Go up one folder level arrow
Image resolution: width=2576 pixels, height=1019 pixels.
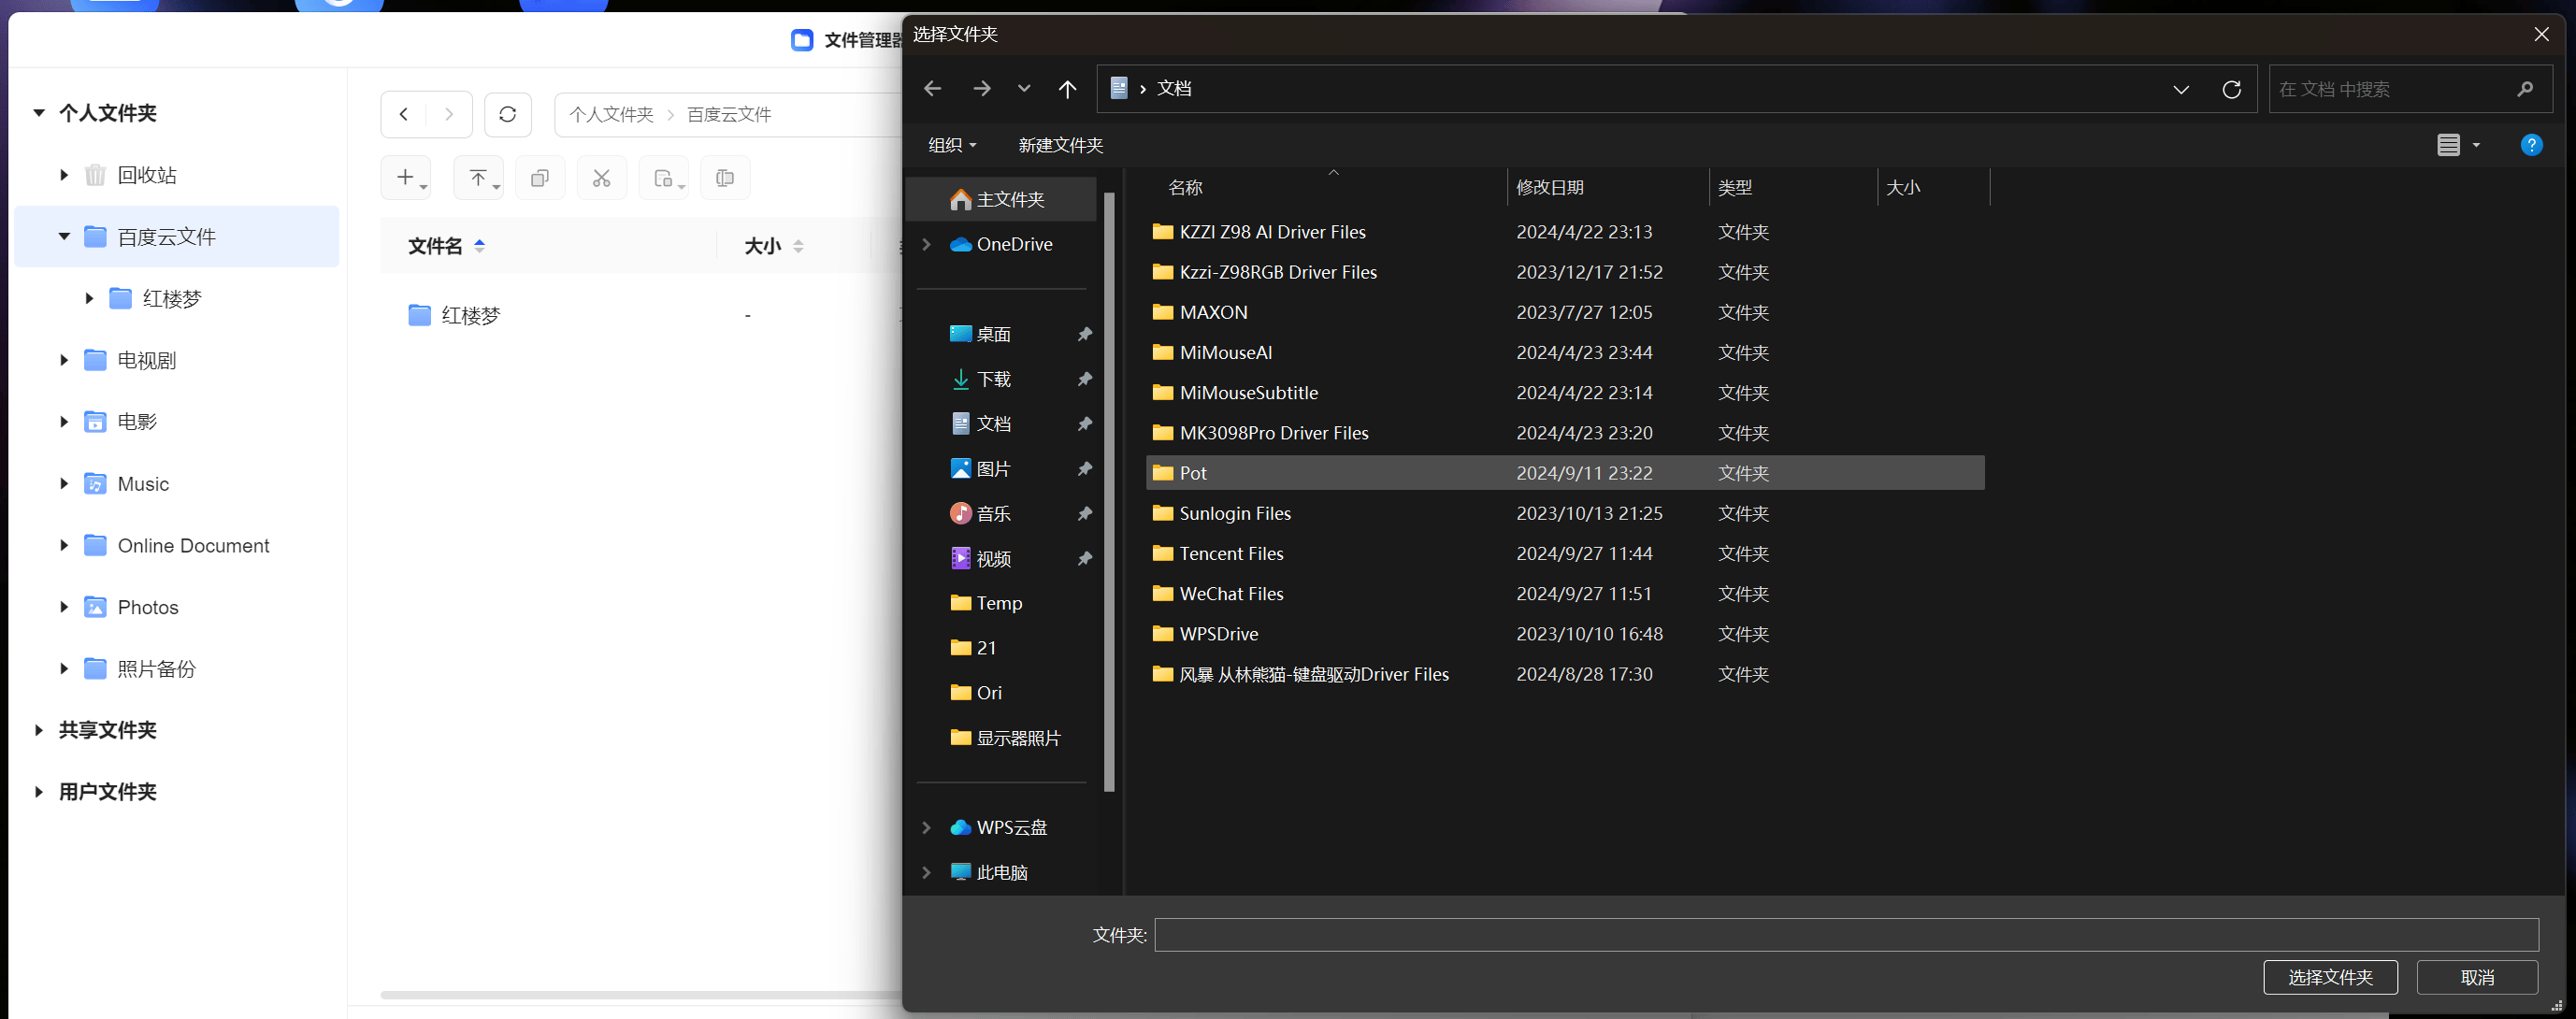click(x=1067, y=89)
